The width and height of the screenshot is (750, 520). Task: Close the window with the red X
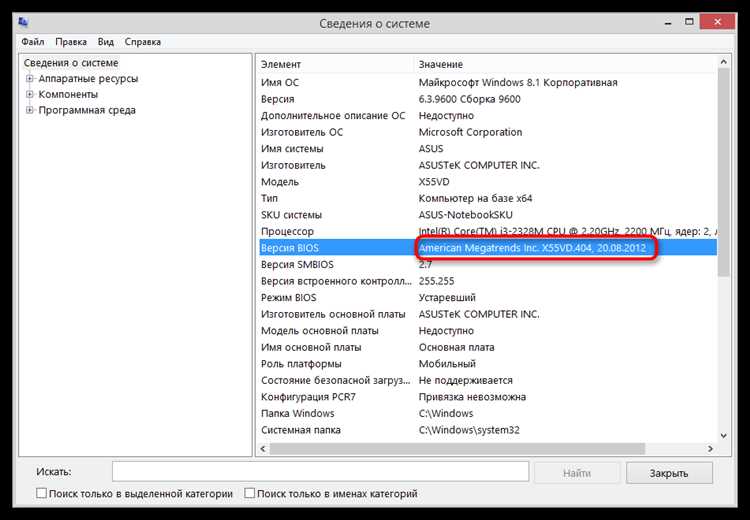pyautogui.click(x=717, y=22)
